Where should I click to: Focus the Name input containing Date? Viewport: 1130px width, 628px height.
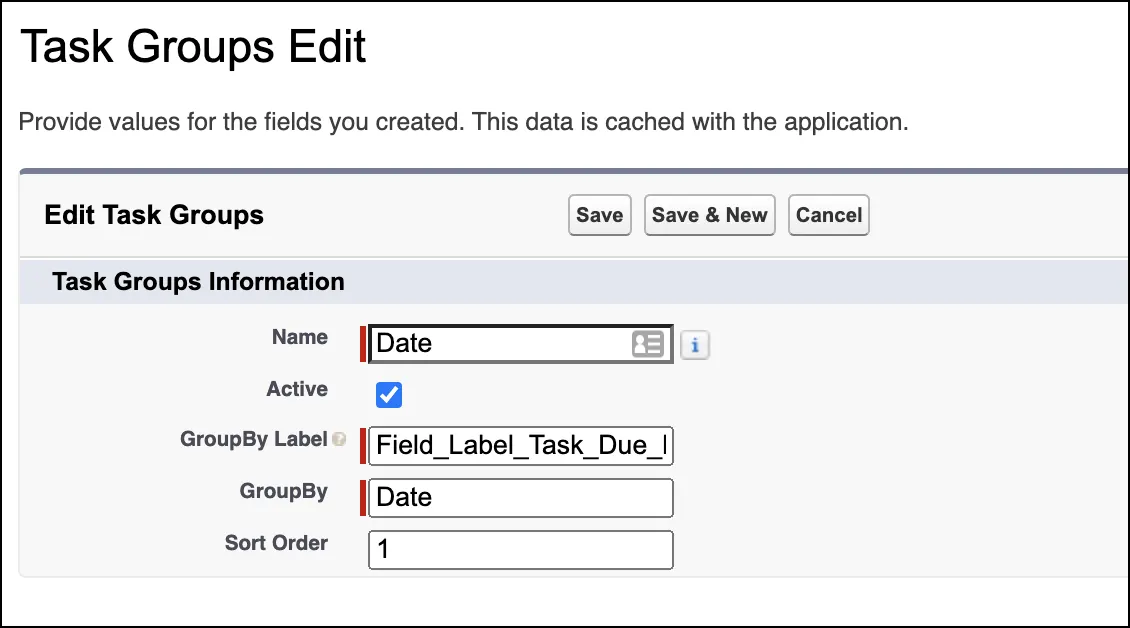520,344
